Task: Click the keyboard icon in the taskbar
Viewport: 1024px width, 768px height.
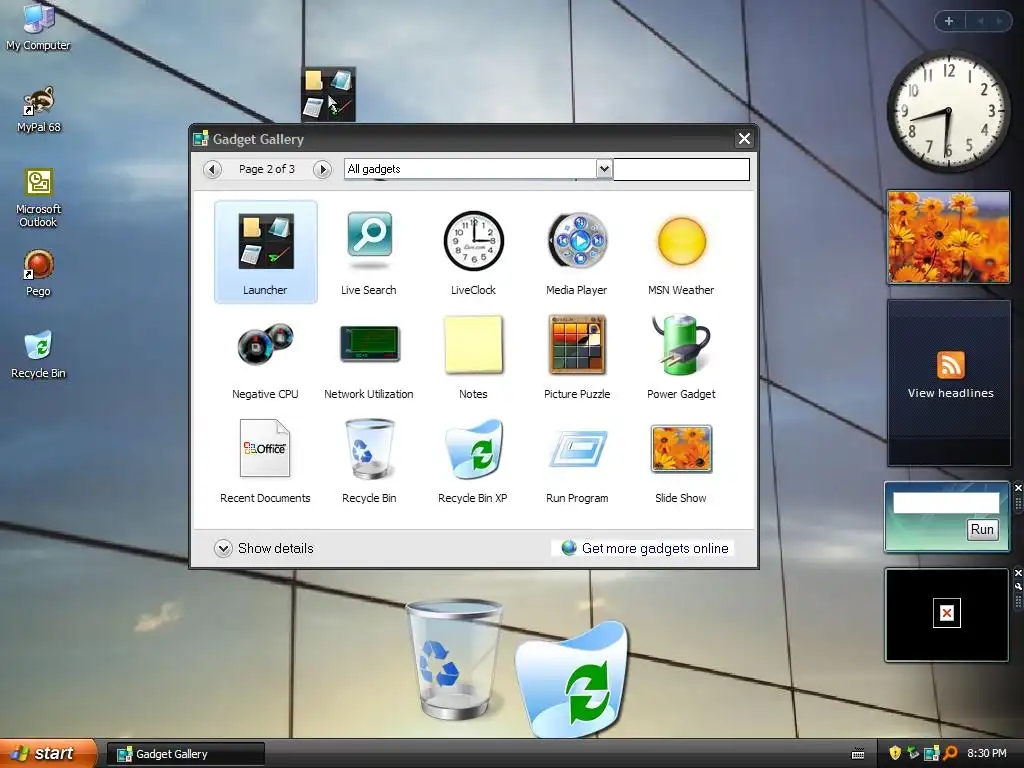Action: point(858,754)
